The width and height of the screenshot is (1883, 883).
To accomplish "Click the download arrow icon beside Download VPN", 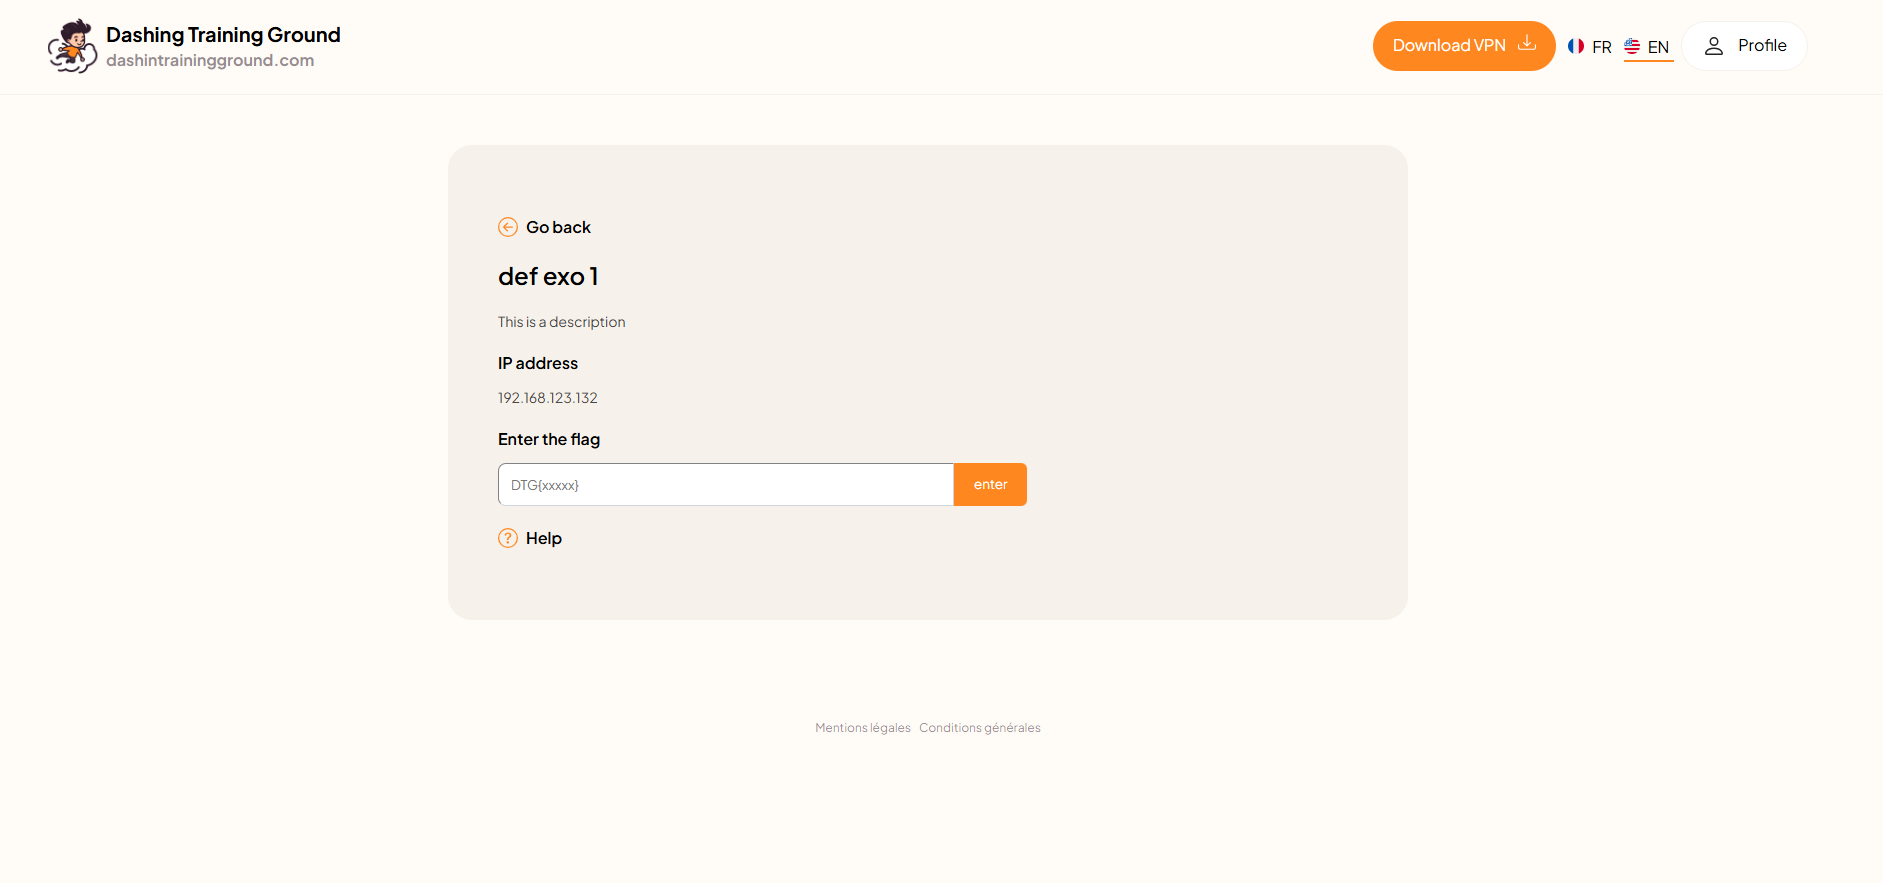I will pos(1526,44).
